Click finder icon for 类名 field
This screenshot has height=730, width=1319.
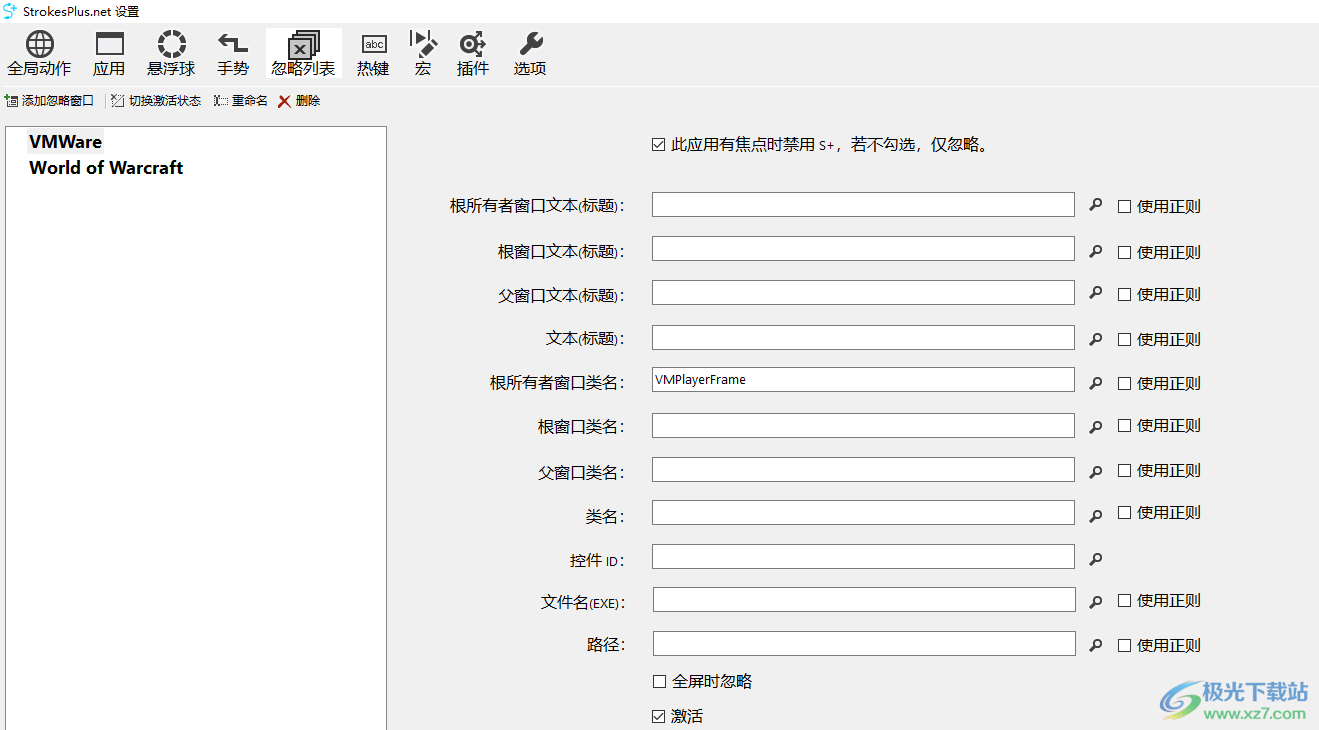pyautogui.click(x=1095, y=515)
